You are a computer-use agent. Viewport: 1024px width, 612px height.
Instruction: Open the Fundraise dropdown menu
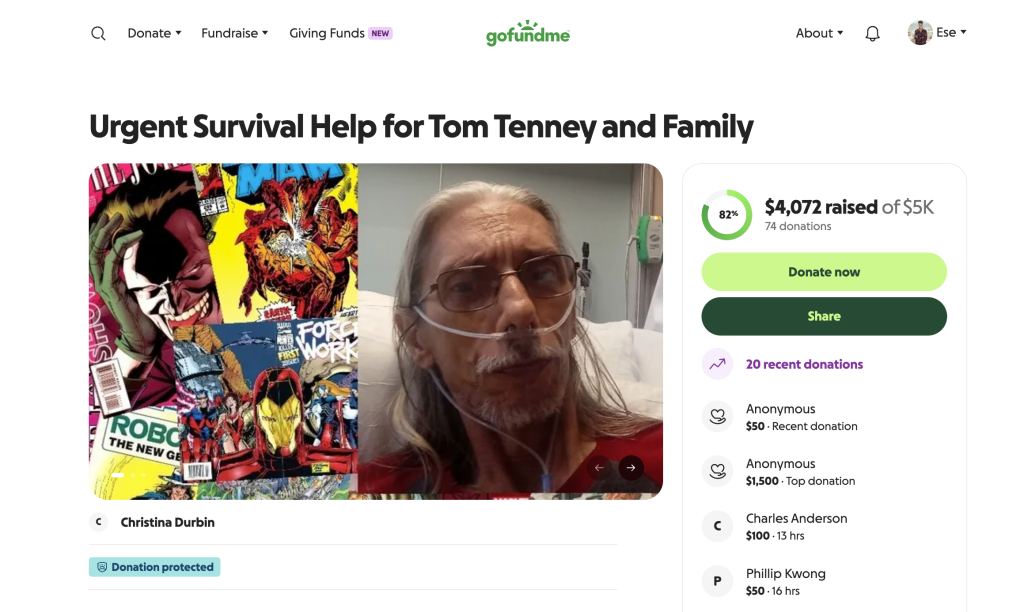click(x=234, y=33)
